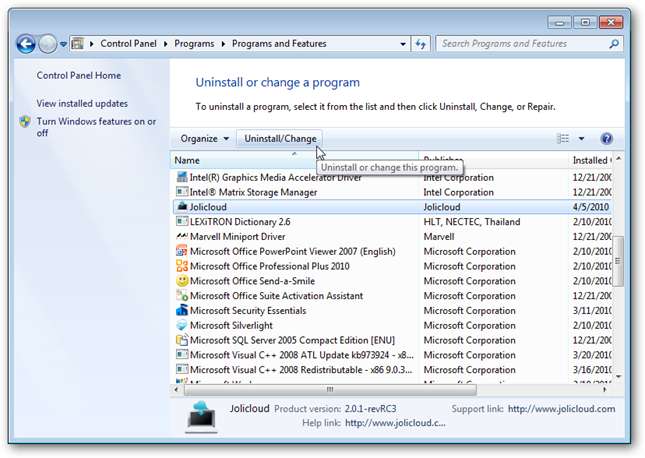
Task: Minimize the Programs and Features window
Action: coord(559,22)
